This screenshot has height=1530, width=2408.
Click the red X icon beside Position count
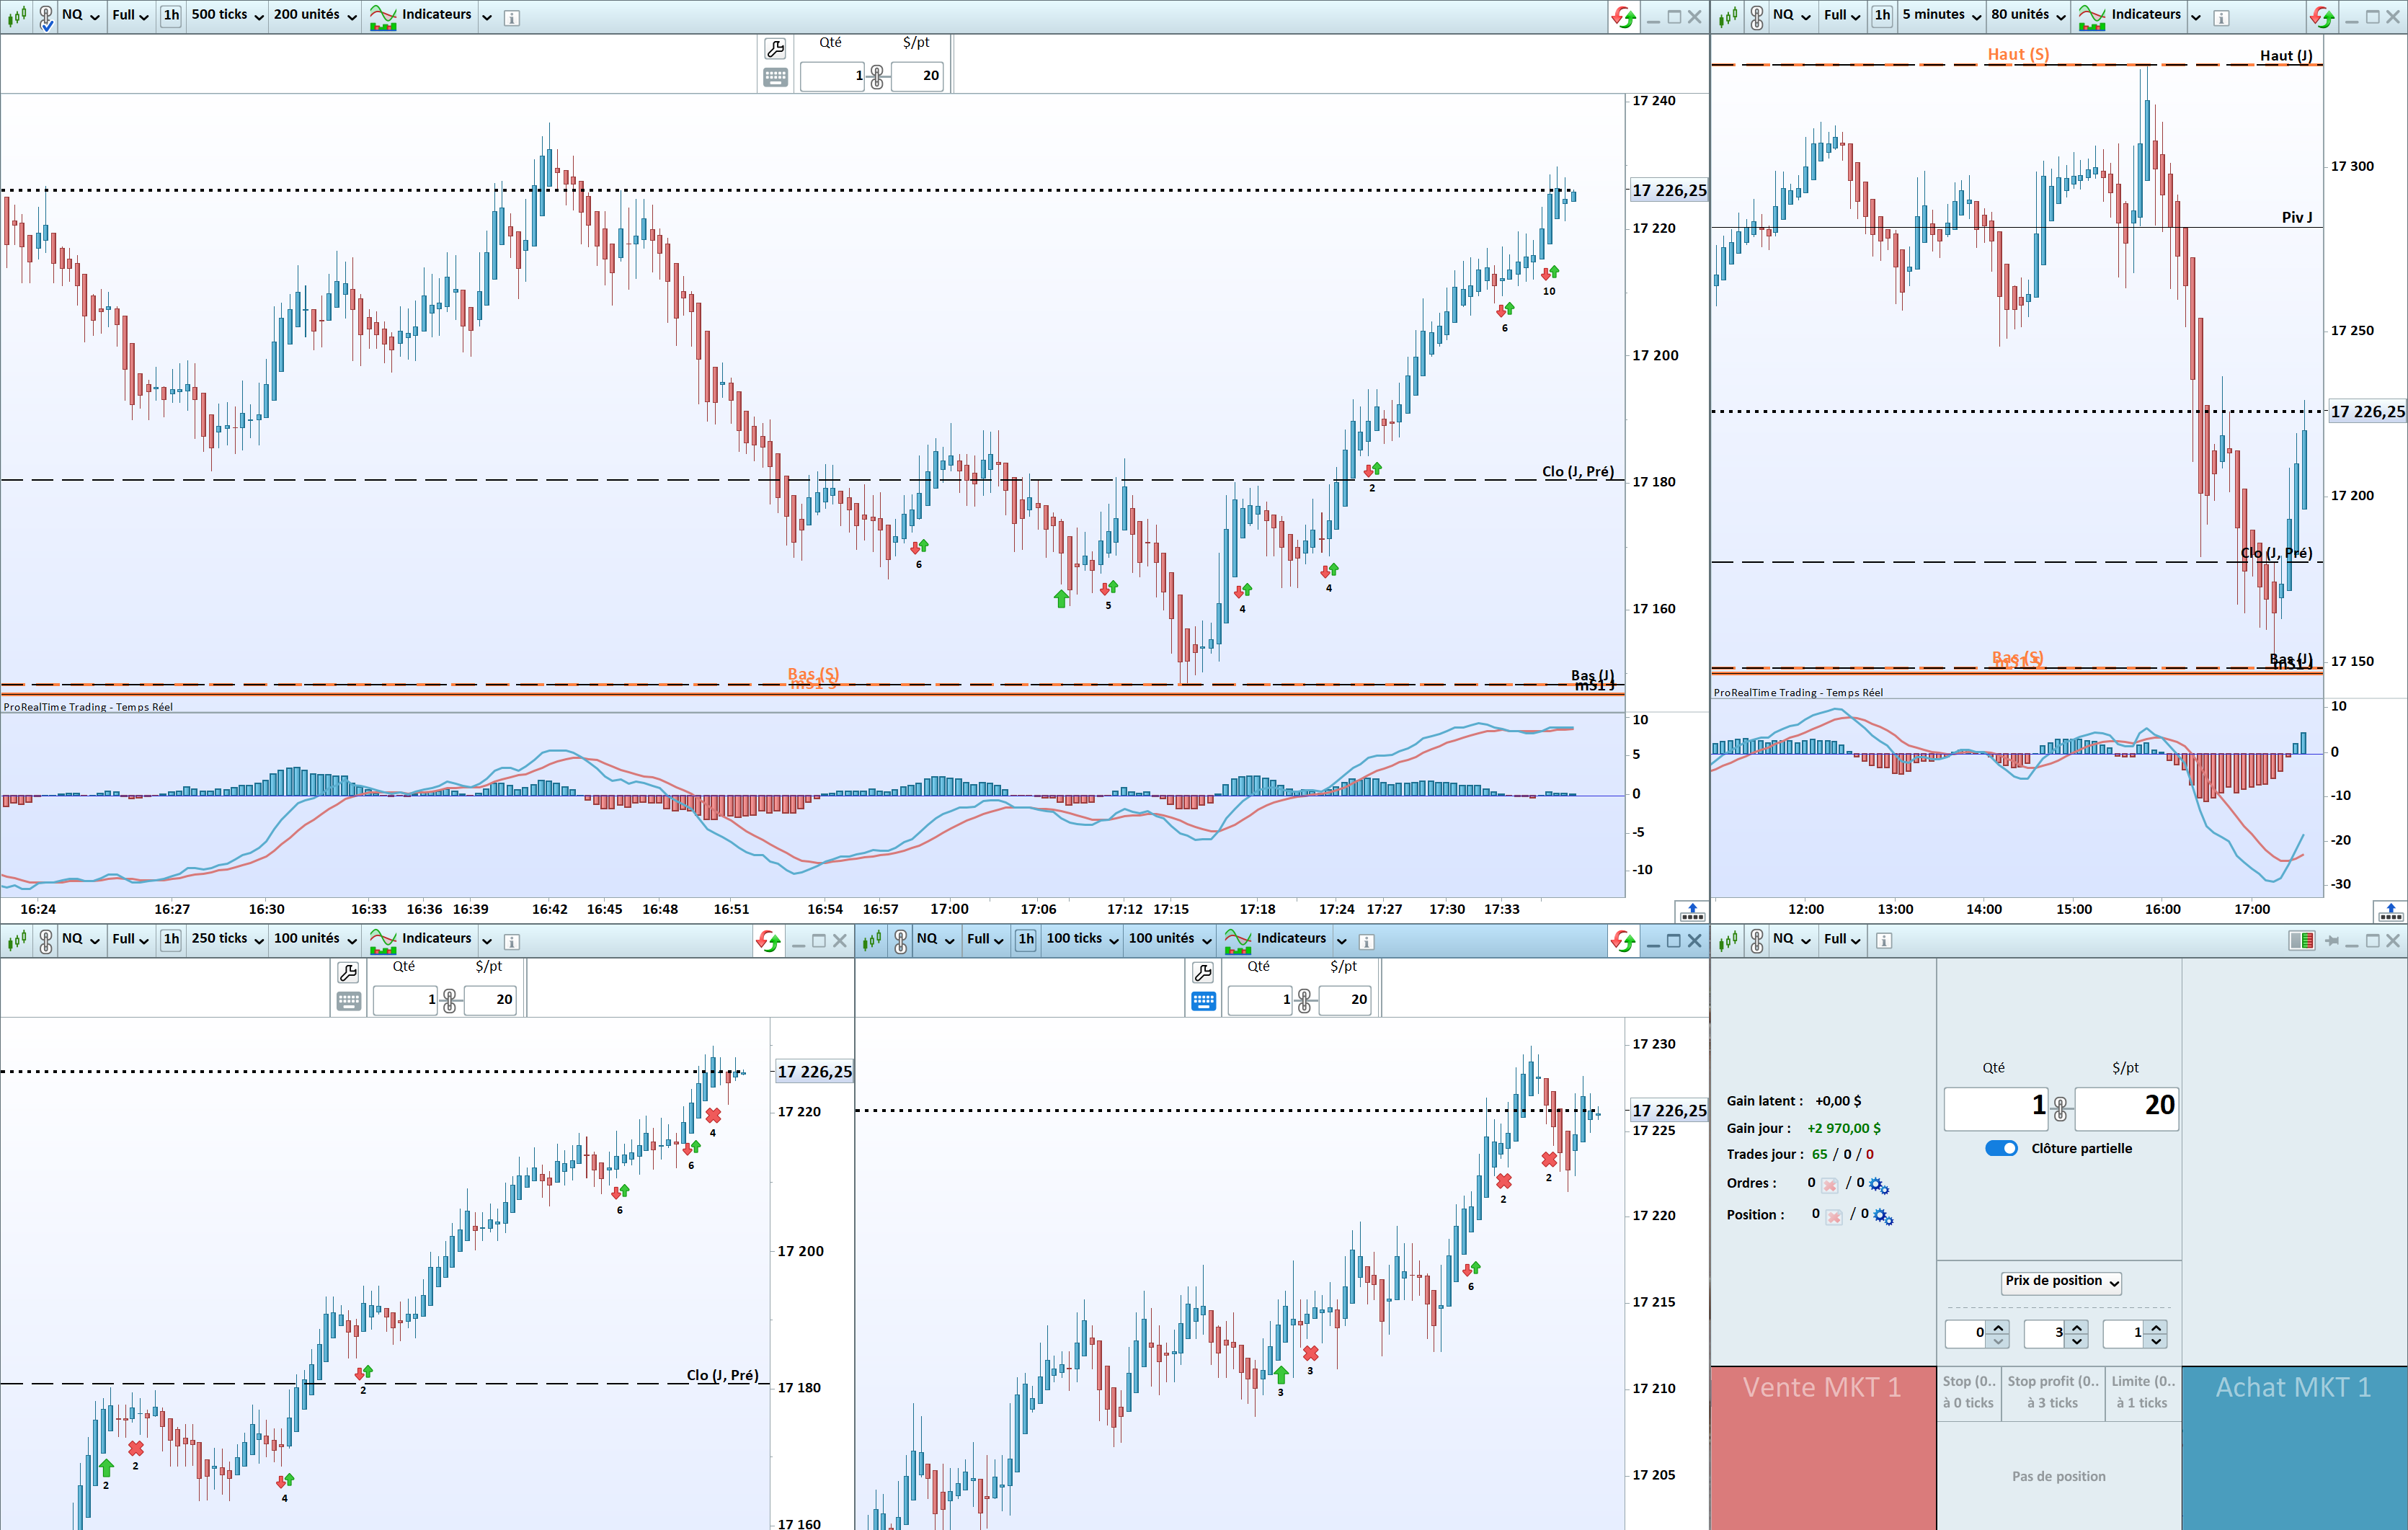tap(1834, 1217)
